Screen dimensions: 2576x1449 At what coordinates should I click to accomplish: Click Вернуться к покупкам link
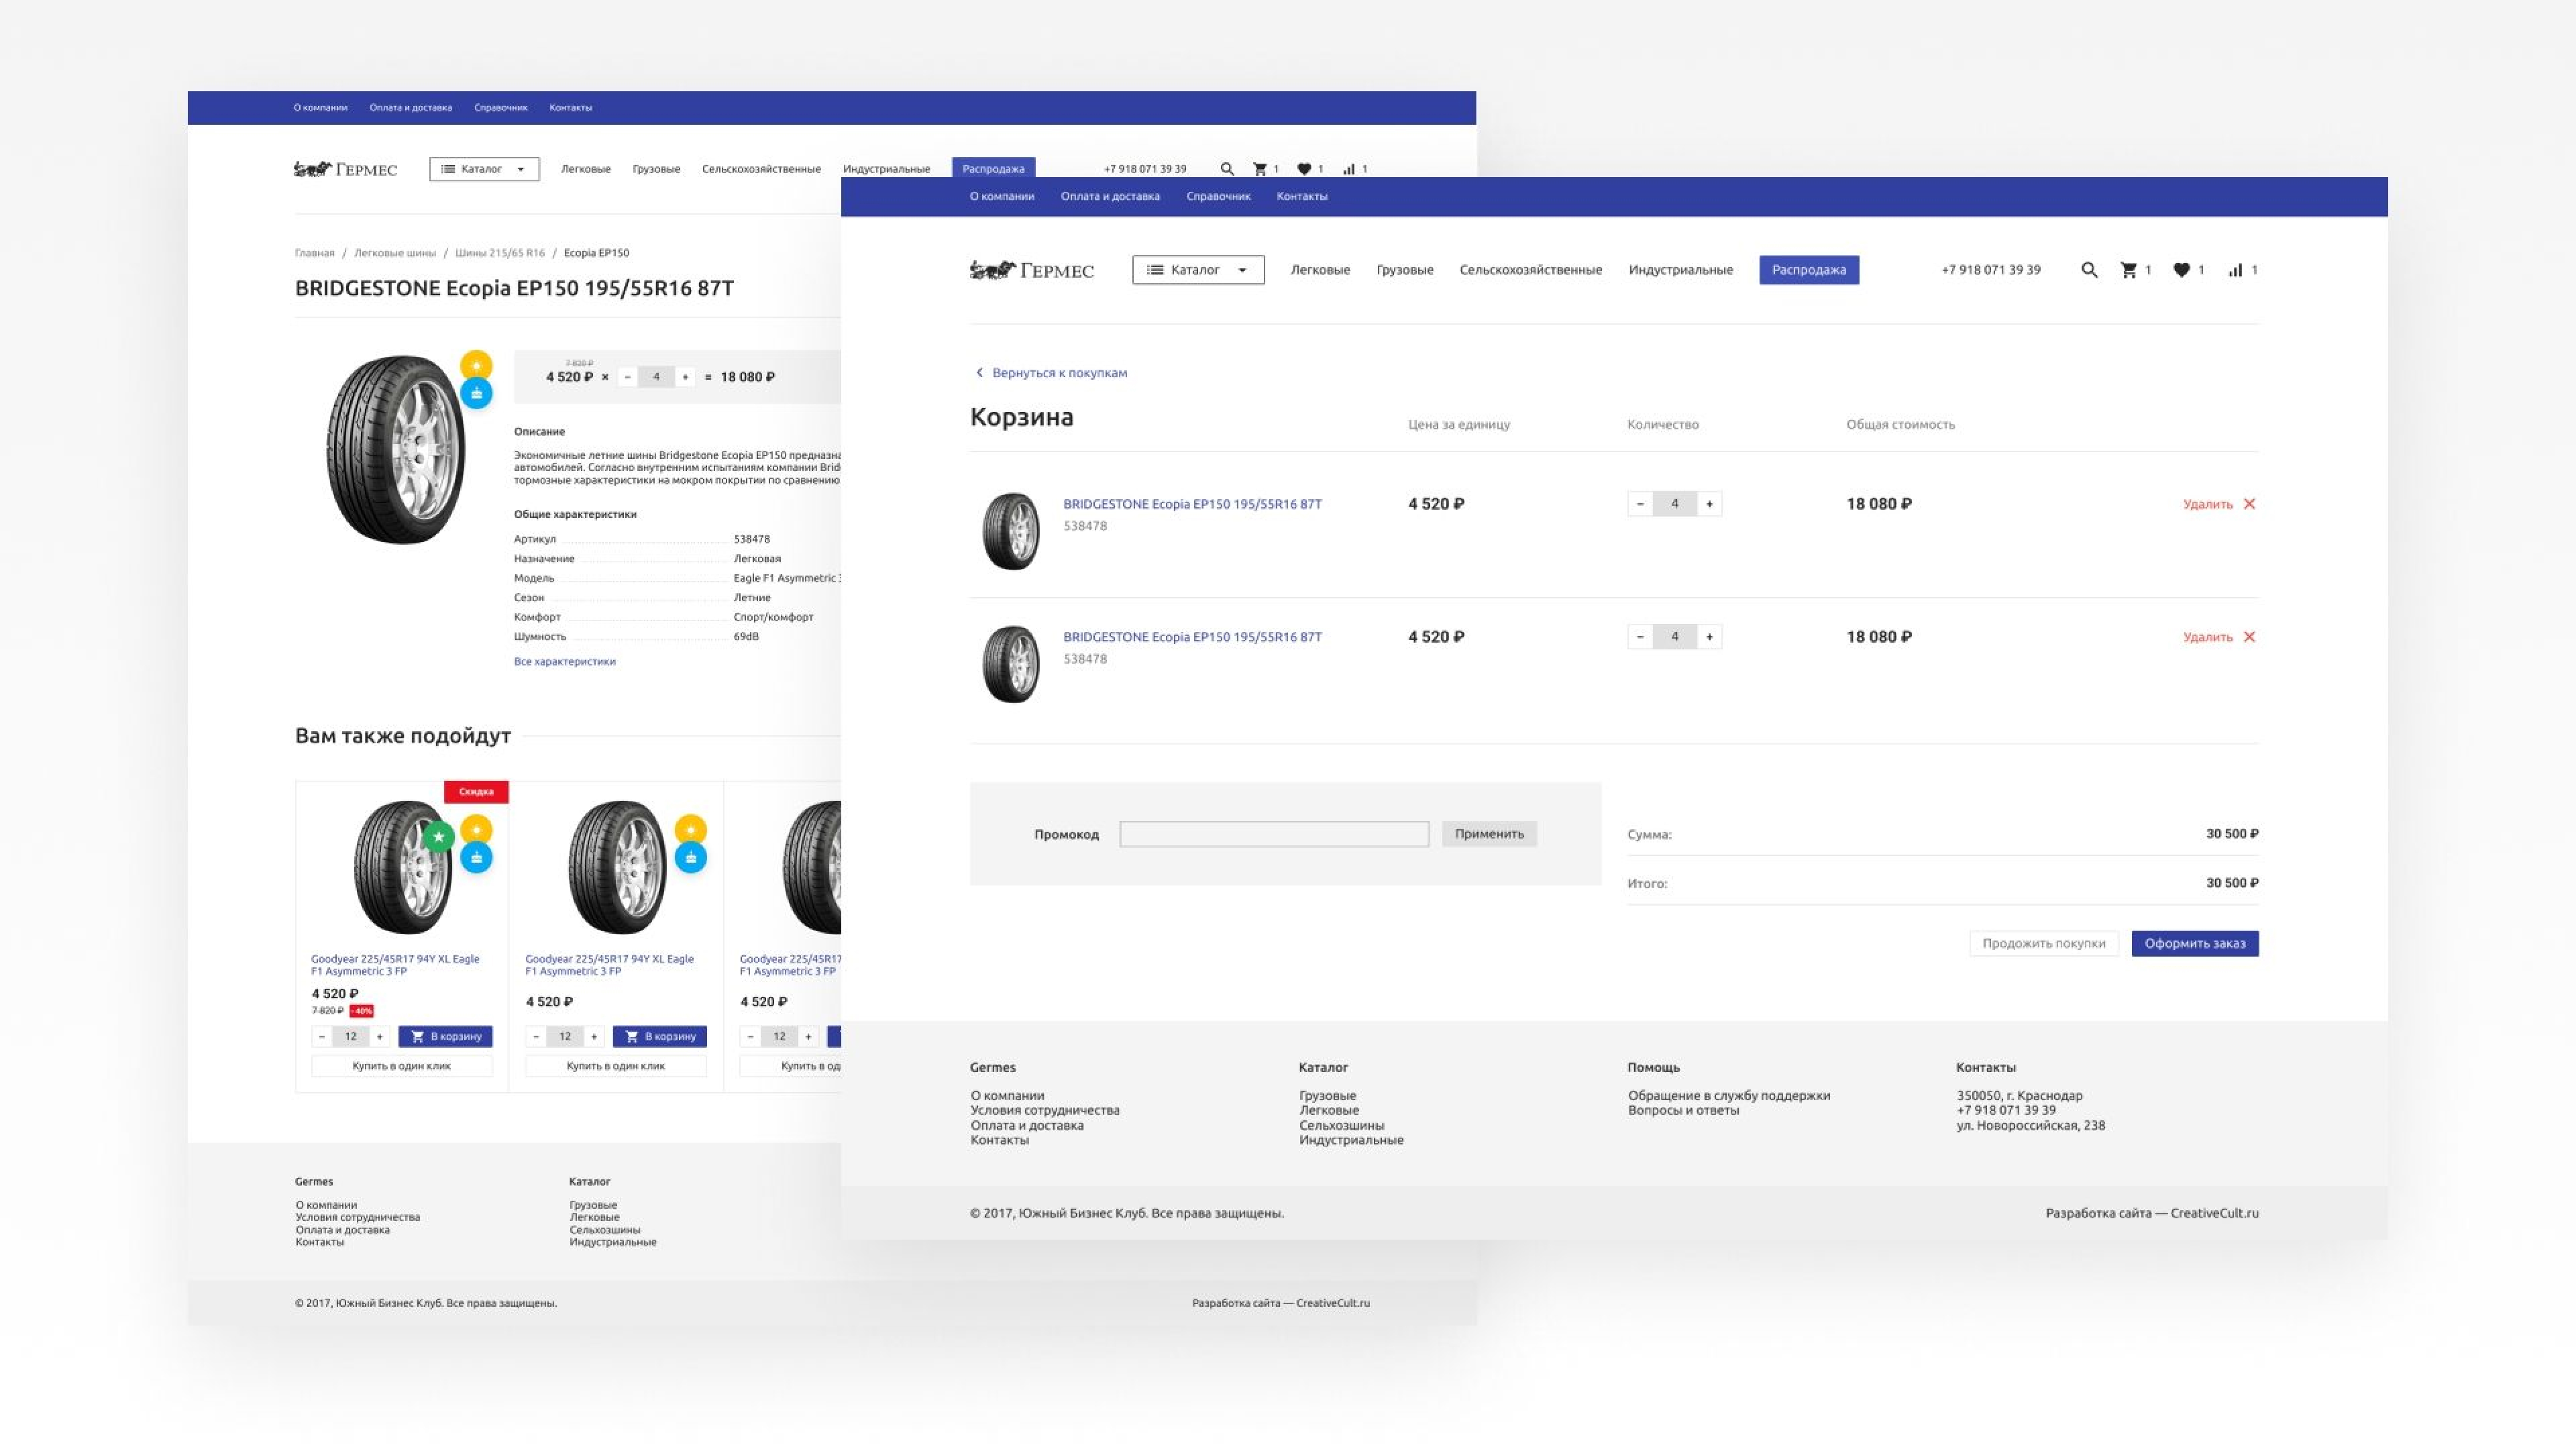pos(1059,372)
